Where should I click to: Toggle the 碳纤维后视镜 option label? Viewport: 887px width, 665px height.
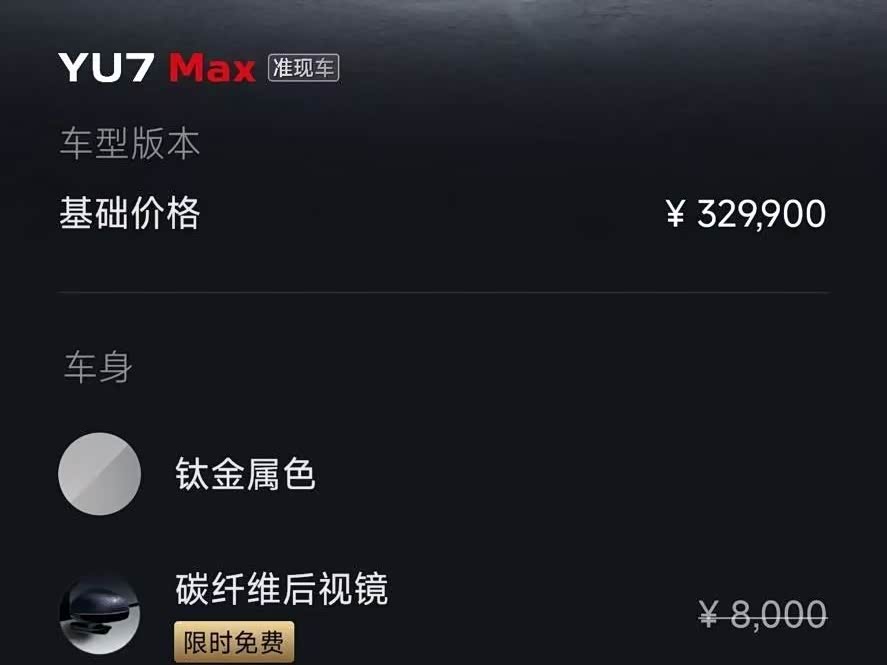282,589
